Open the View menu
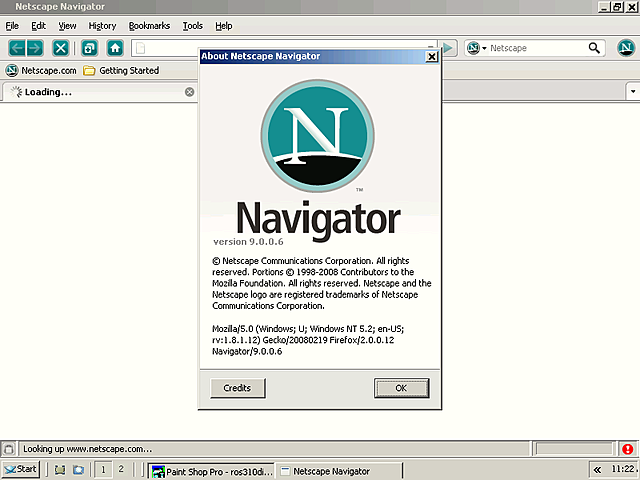Image resolution: width=640 pixels, height=480 pixels. pos(67,26)
